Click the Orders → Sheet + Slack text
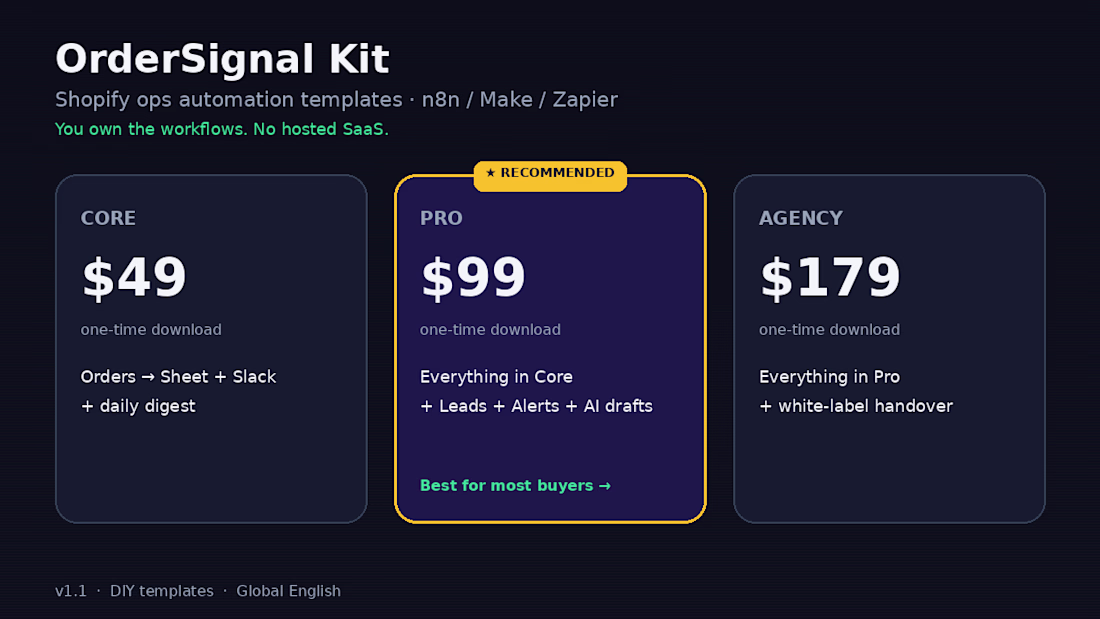This screenshot has width=1100, height=619. click(x=178, y=377)
